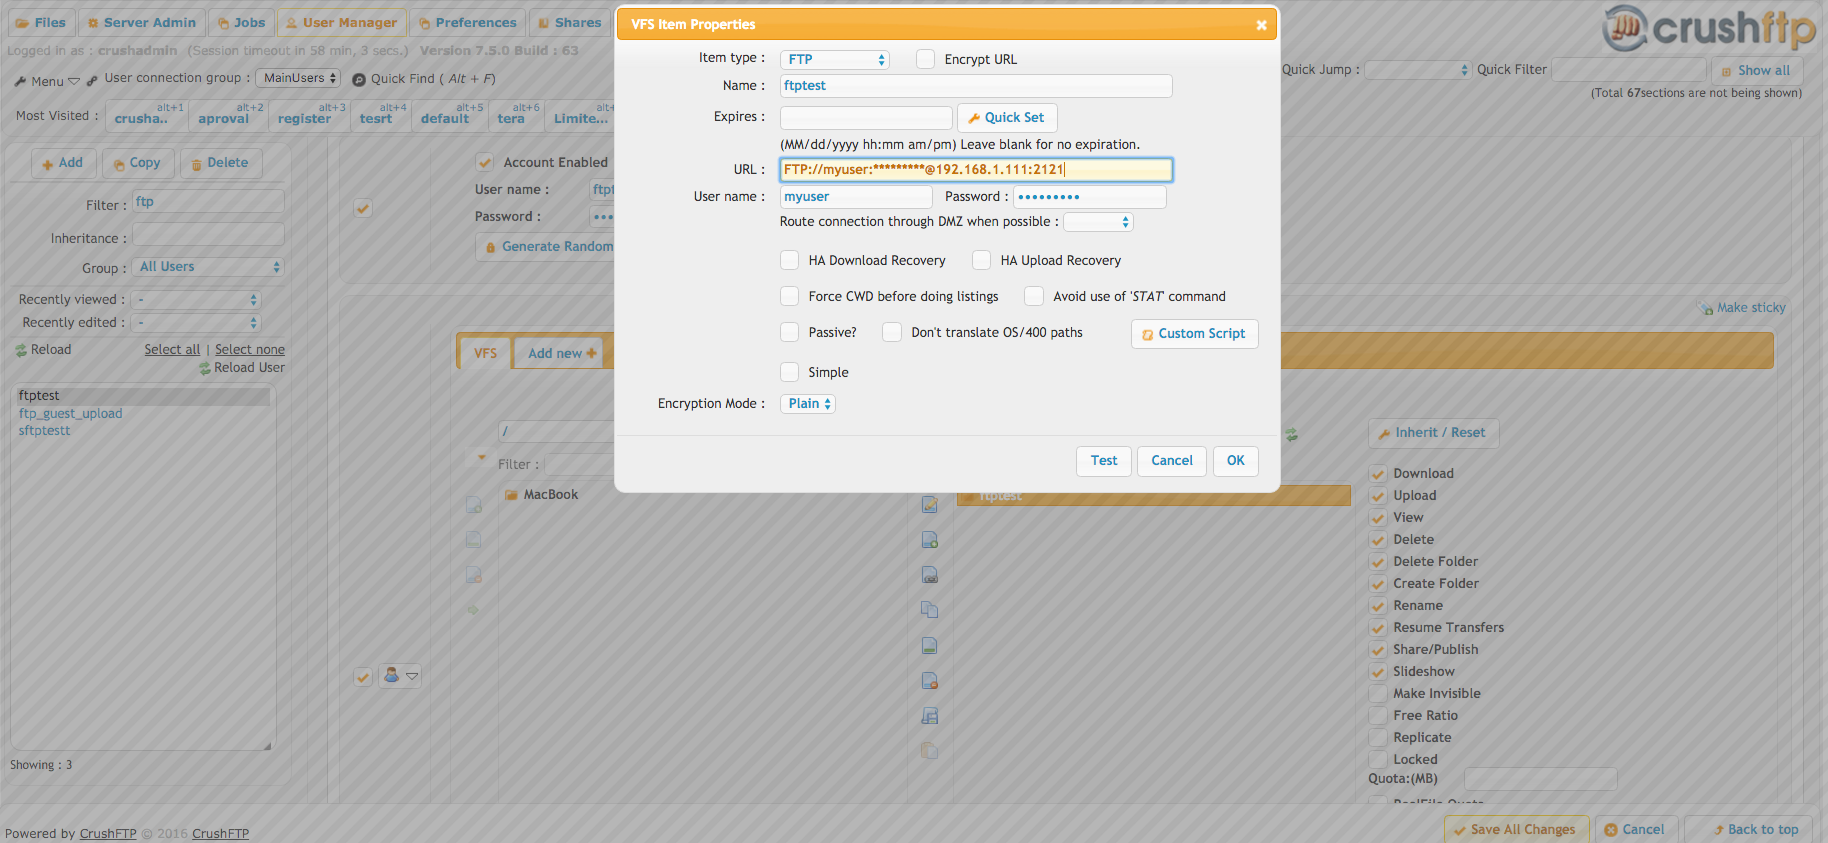1828x843 pixels.
Task: Click the Expires date field
Action: pos(866,118)
